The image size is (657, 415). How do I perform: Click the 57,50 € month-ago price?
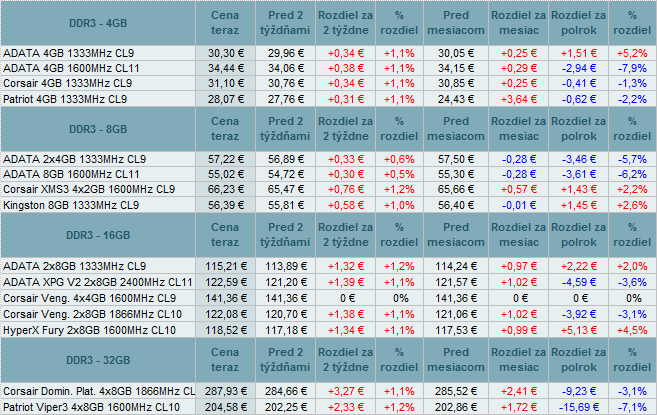[x=456, y=159]
